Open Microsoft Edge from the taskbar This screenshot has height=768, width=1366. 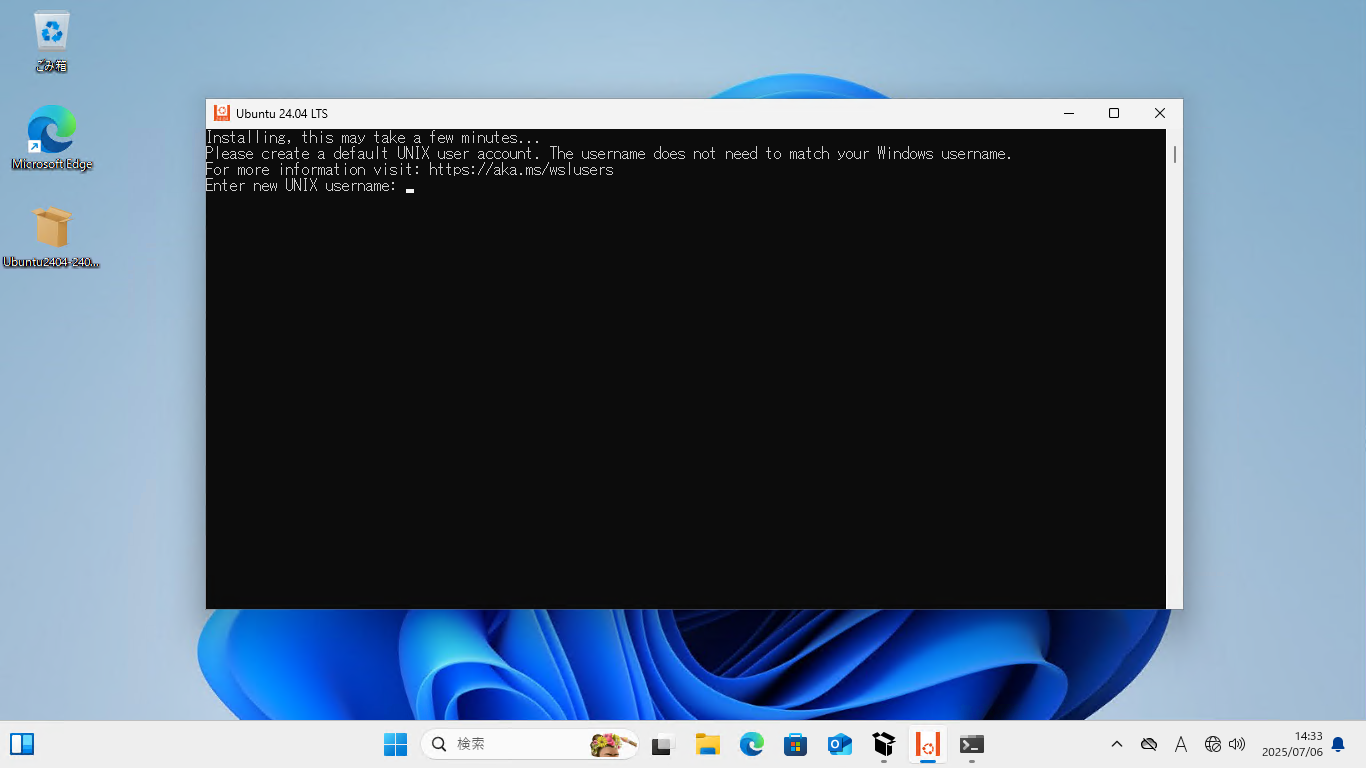point(752,744)
